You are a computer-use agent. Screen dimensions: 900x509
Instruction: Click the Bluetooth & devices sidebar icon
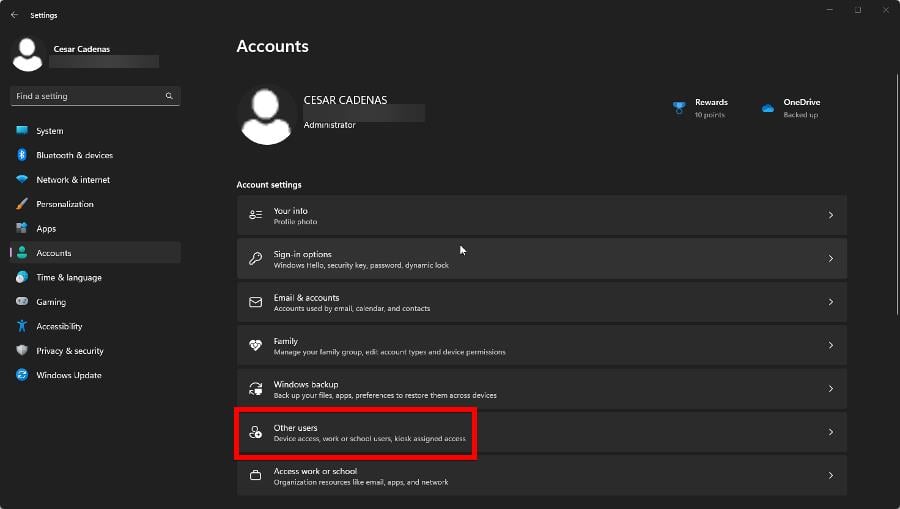pyautogui.click(x=22, y=155)
